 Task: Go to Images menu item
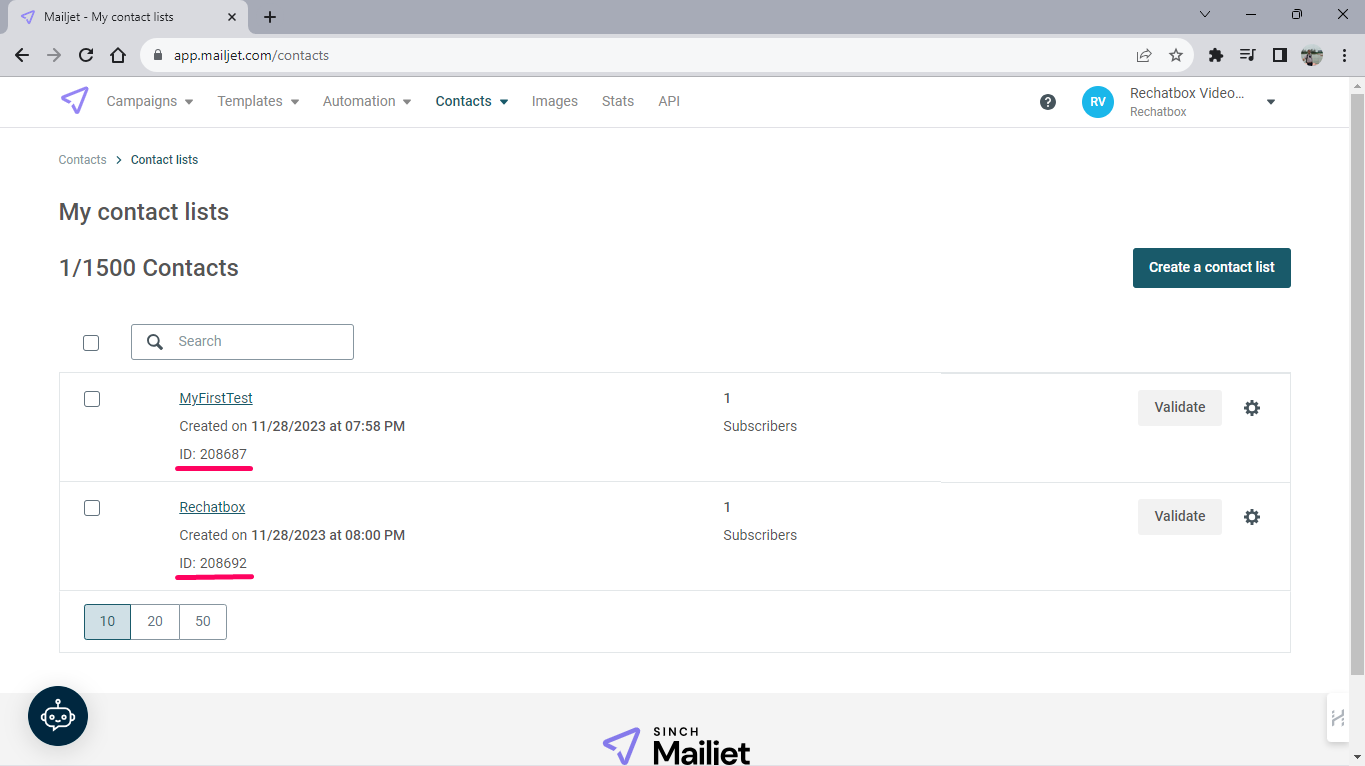point(555,101)
